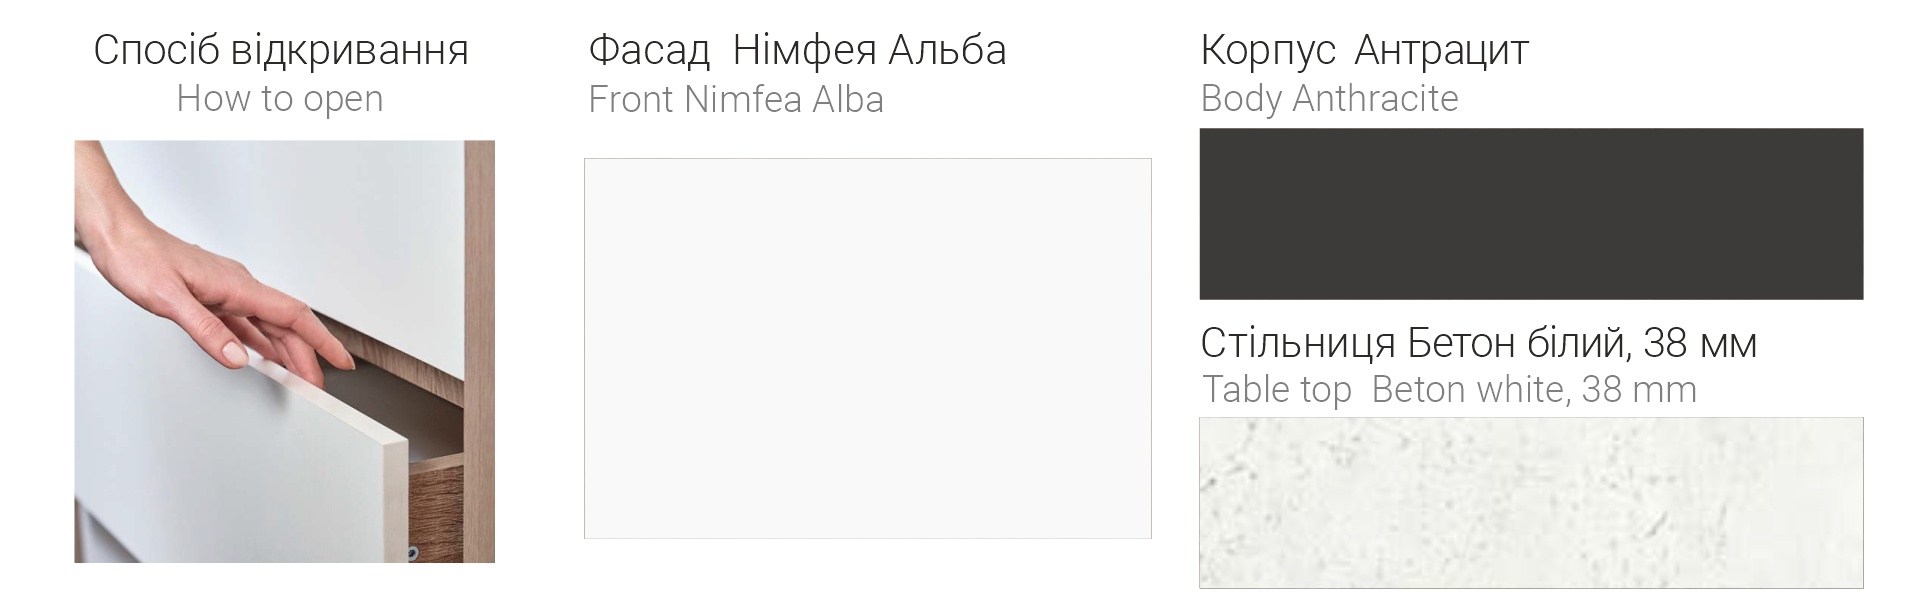Click the word "Body" in the subtitle
The image size is (1920, 607).
click(x=1241, y=99)
